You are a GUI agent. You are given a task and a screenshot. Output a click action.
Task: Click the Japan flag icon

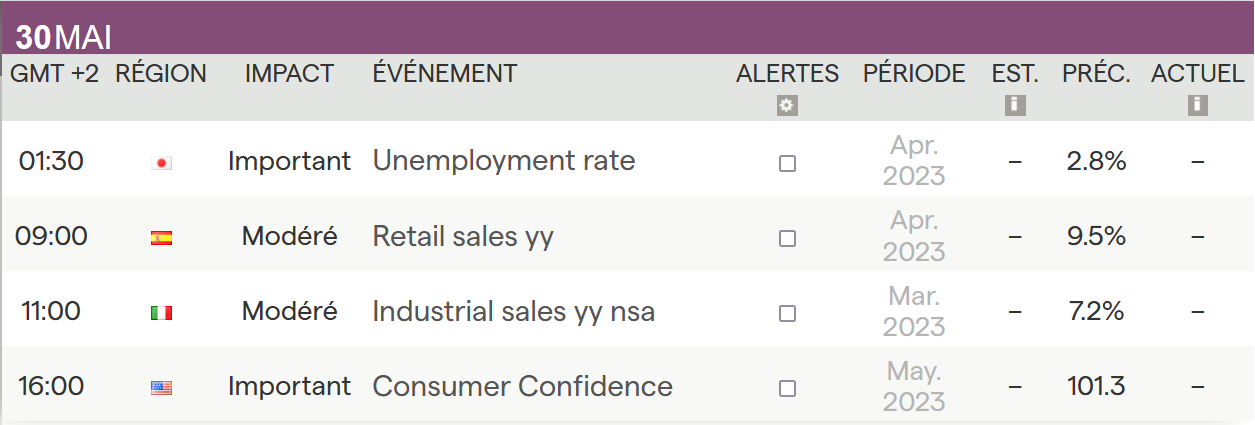pyautogui.click(x=161, y=163)
